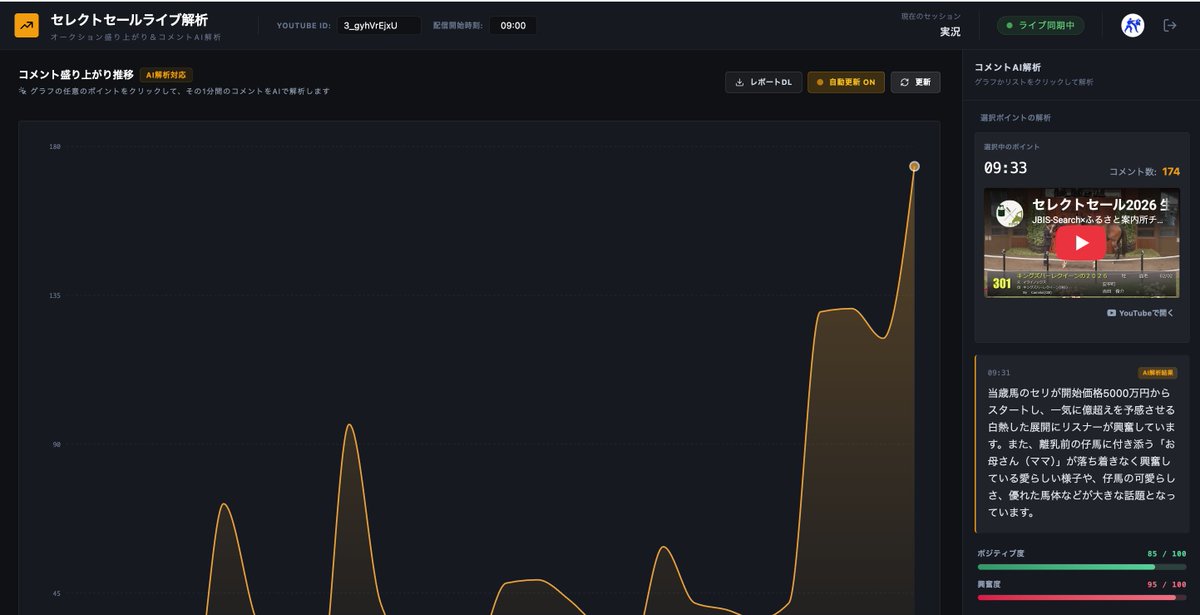Screen dimensions: 1200x615
Task: Click the AI解析結果 tag
Action: [x=1157, y=372]
